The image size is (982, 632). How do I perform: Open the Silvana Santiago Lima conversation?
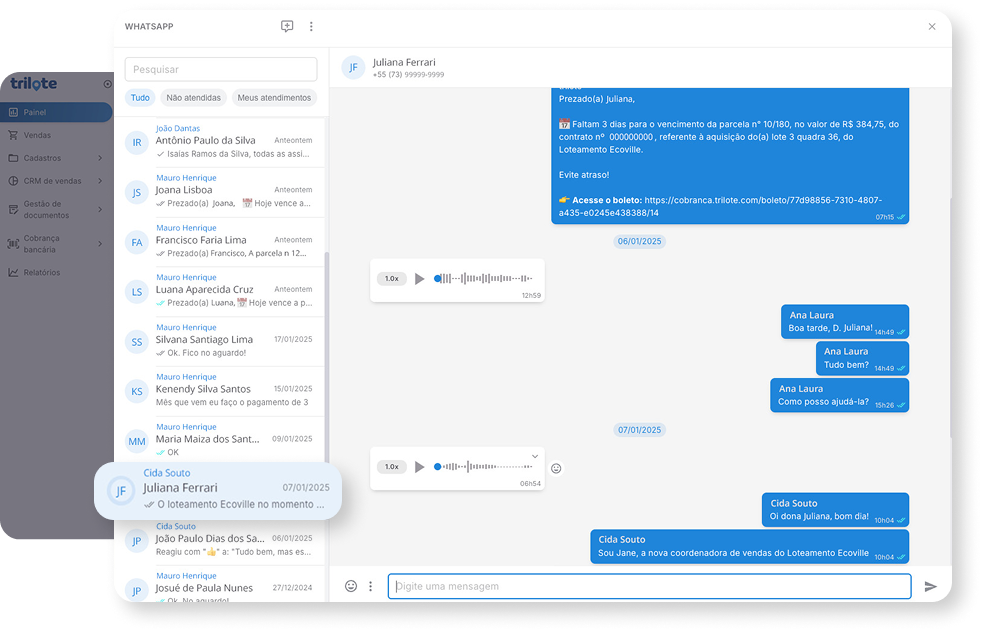(x=221, y=341)
